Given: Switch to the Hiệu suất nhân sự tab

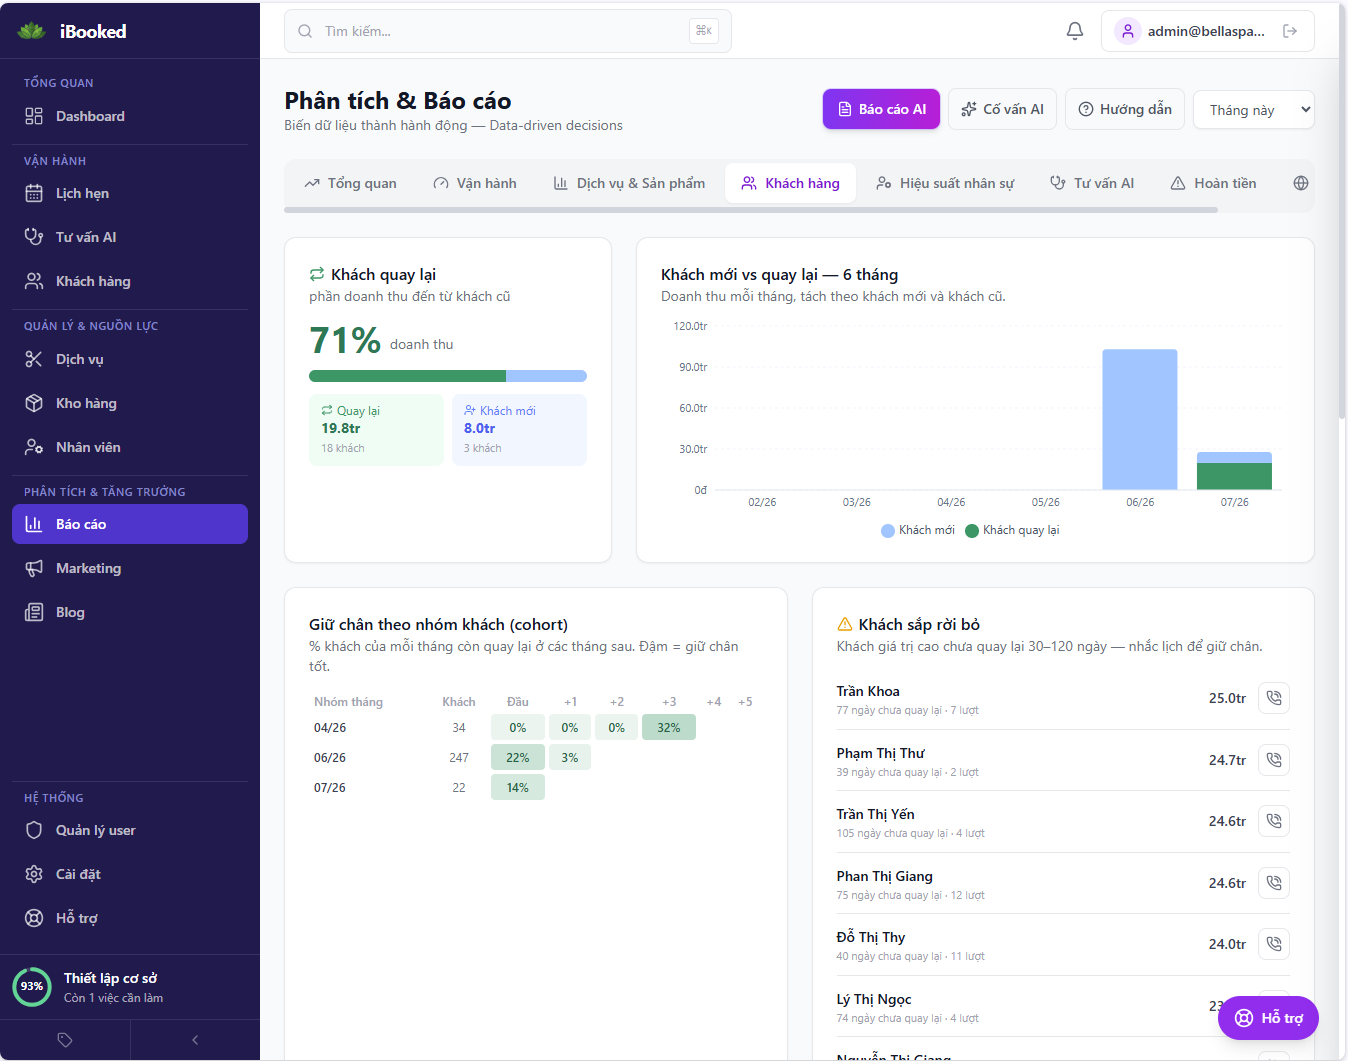Looking at the screenshot, I should click(945, 183).
